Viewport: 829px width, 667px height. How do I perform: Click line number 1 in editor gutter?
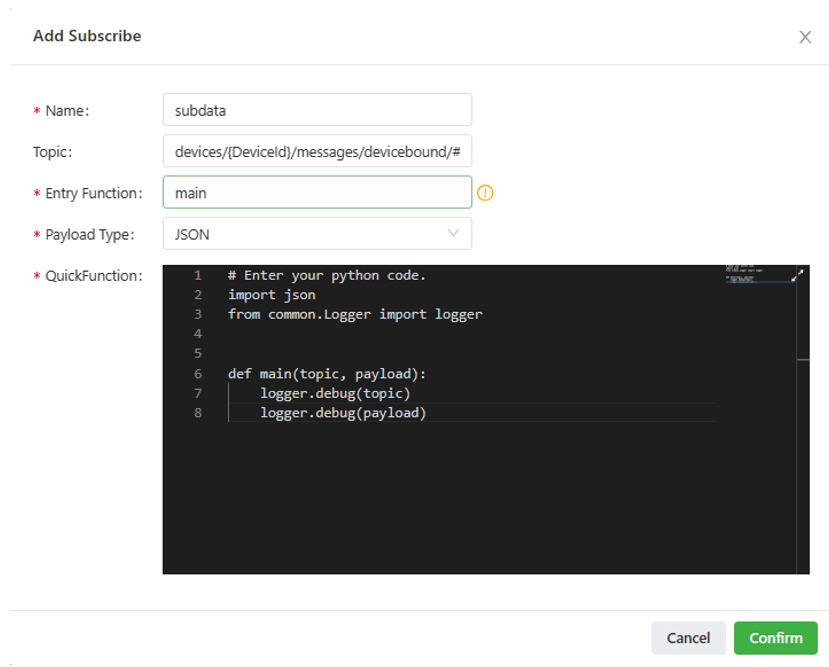(x=198, y=275)
